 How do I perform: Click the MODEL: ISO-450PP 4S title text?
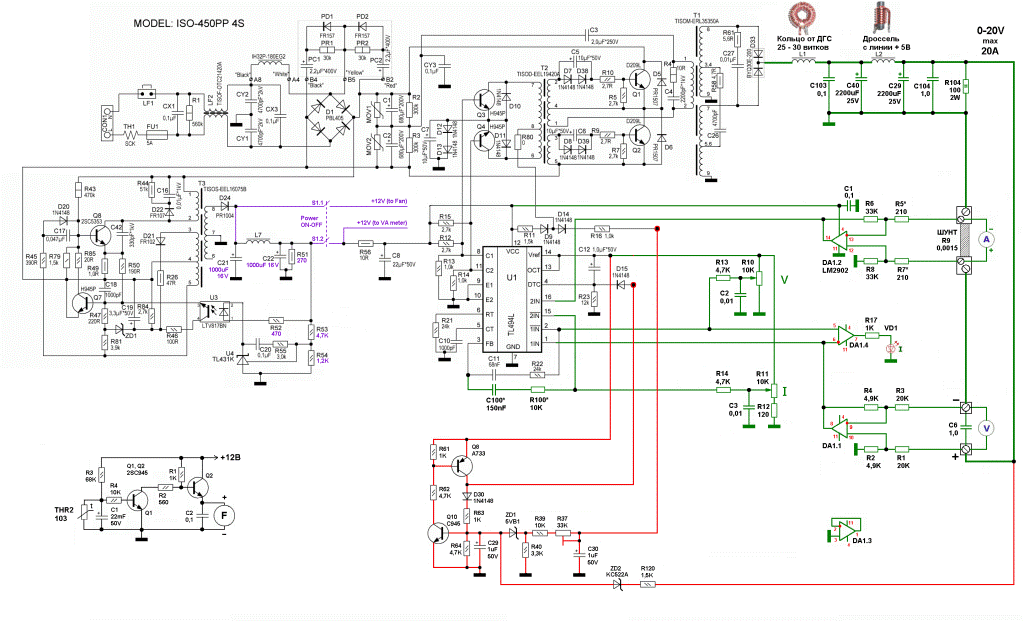pyautogui.click(x=189, y=23)
